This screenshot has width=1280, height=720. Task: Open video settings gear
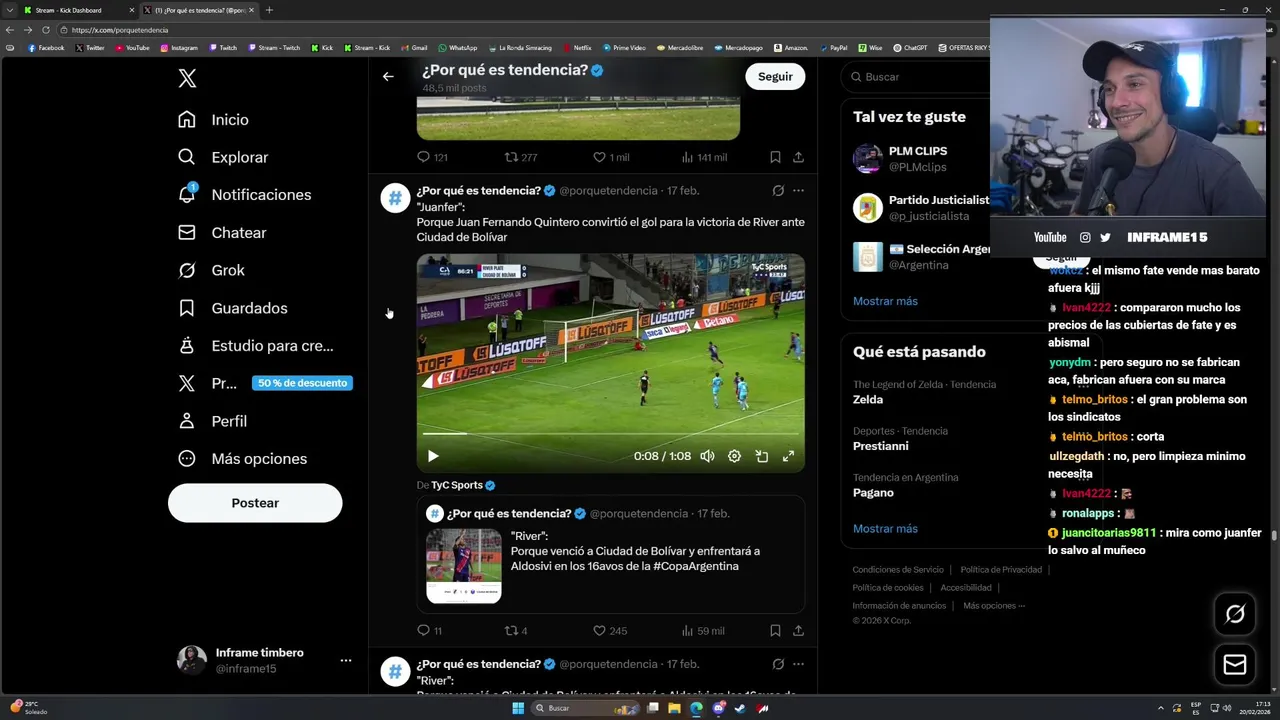[x=734, y=456]
